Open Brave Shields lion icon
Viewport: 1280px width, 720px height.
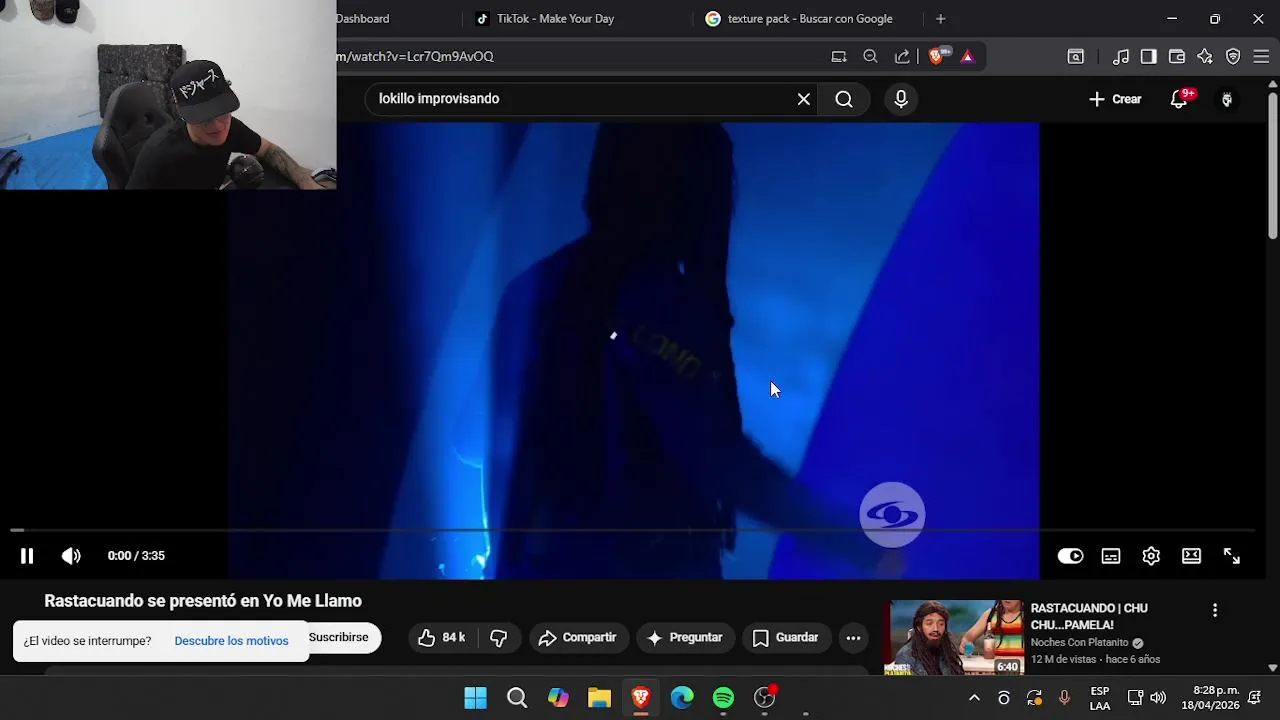click(937, 57)
